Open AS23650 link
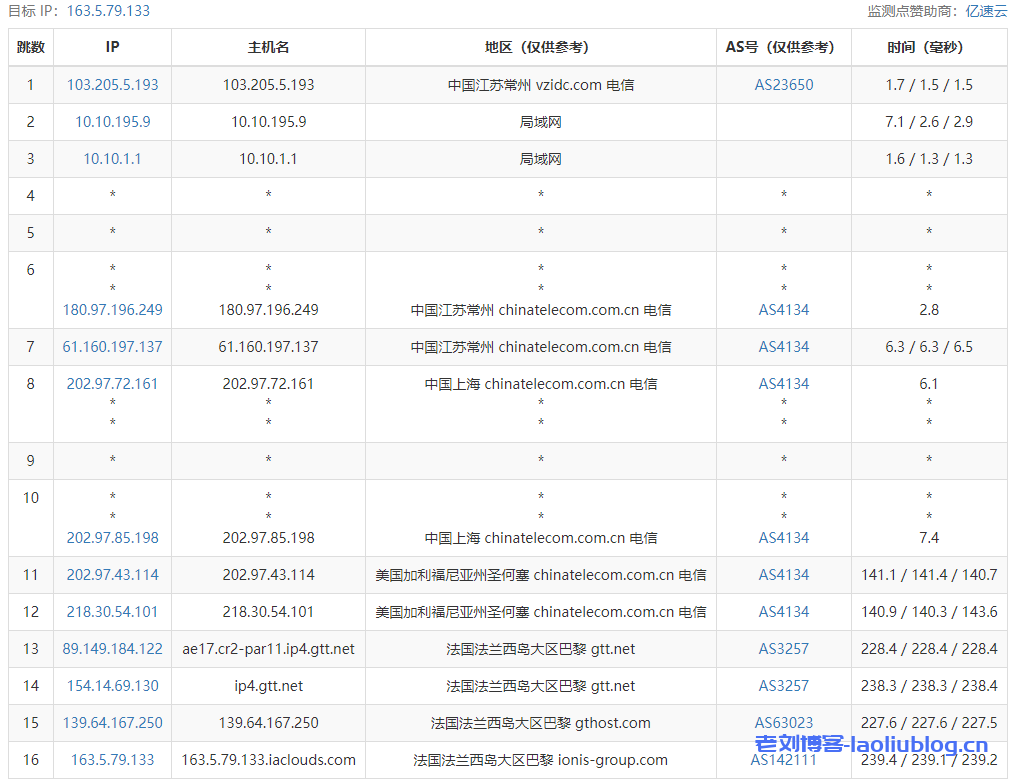The width and height of the screenshot is (1014, 782). coord(783,85)
